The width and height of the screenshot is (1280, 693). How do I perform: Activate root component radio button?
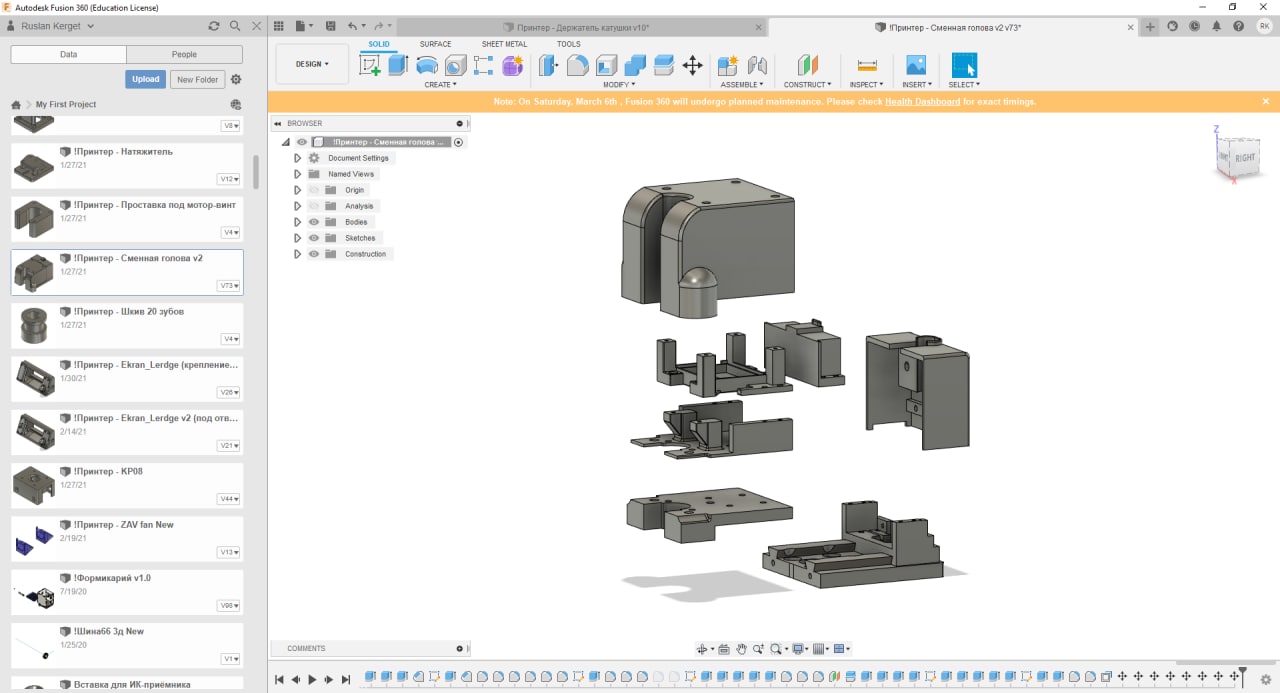[459, 142]
